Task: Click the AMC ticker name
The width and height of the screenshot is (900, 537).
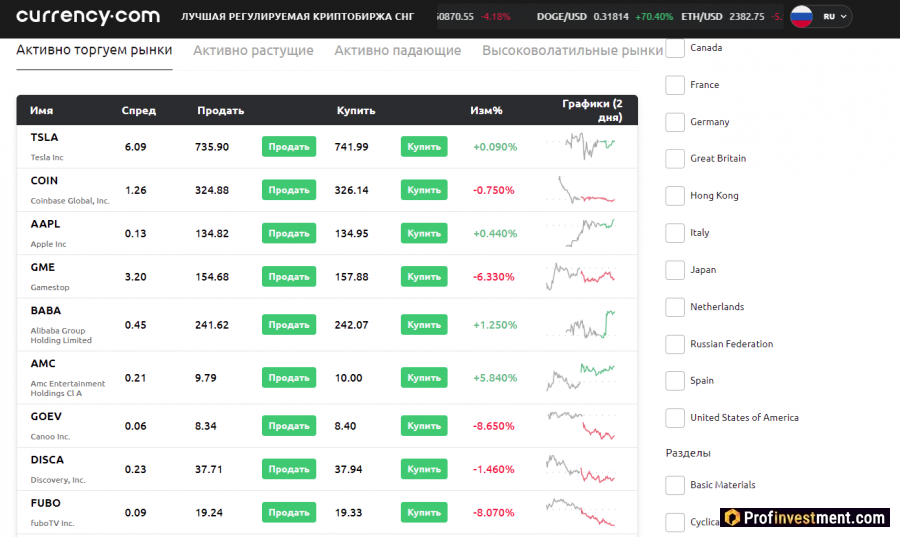Action: coord(43,364)
